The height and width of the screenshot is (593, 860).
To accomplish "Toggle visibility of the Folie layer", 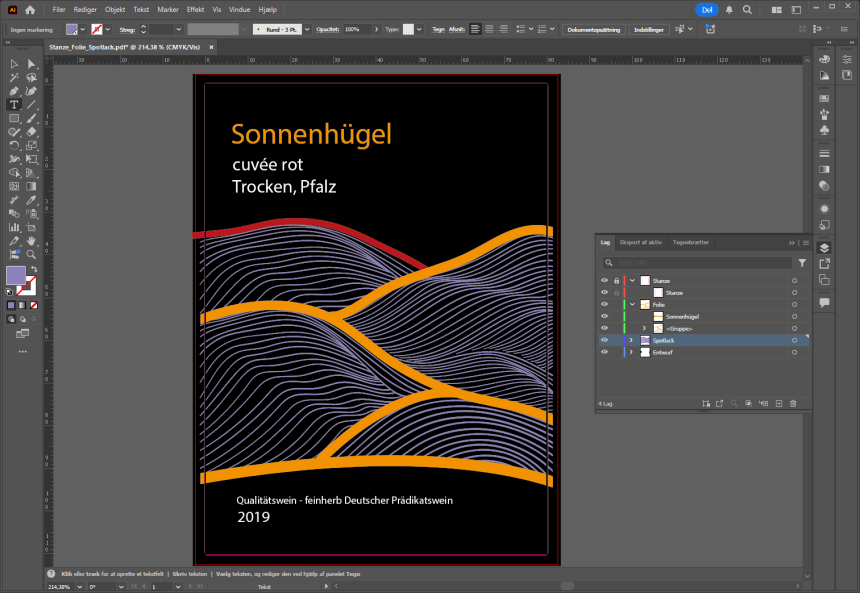I will coord(604,304).
